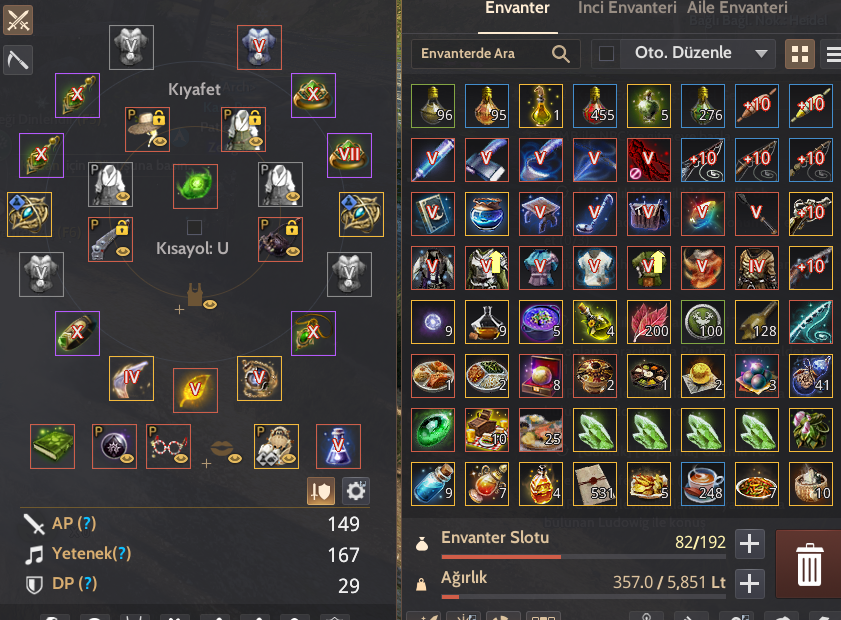Toggle eye visibility on the straw hat outfit
The width and height of the screenshot is (841, 620).
coord(160,141)
